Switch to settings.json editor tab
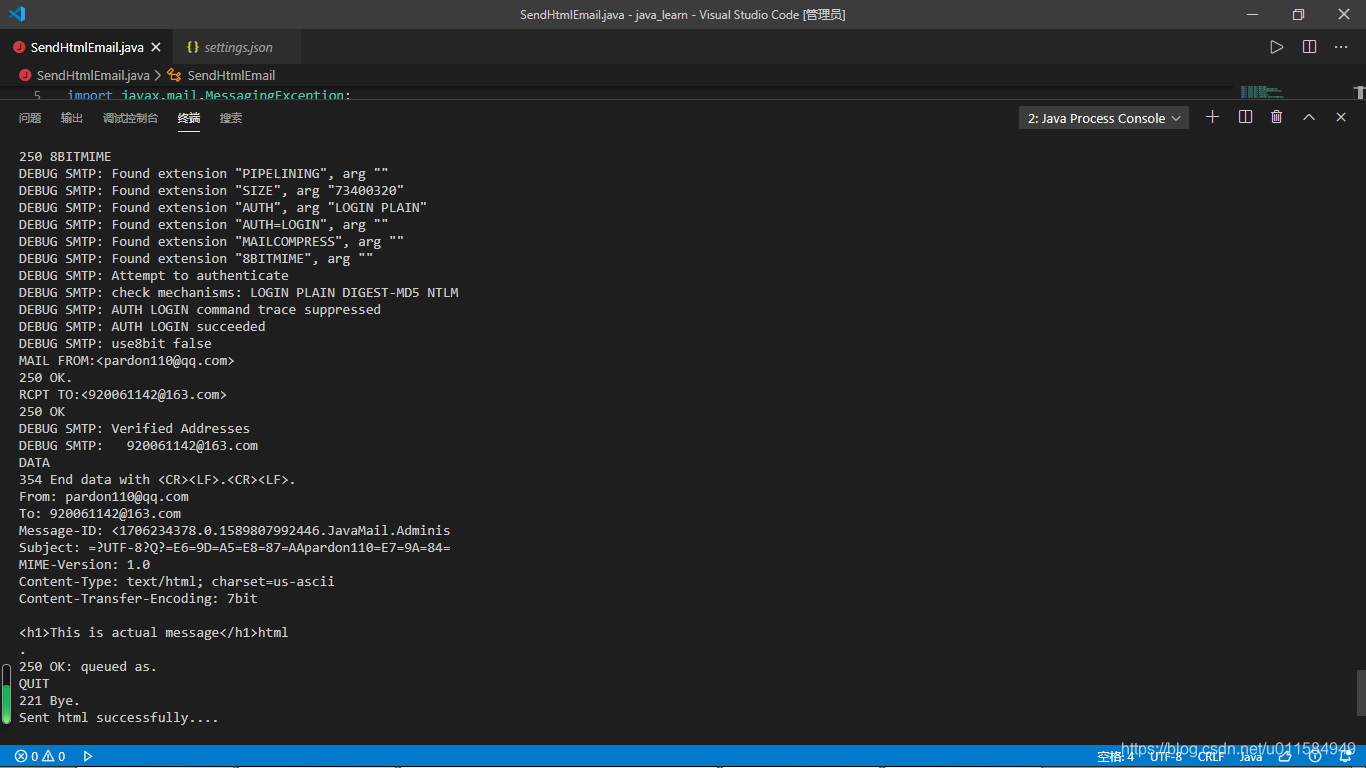Viewport: 1366px width, 768px height. click(238, 47)
